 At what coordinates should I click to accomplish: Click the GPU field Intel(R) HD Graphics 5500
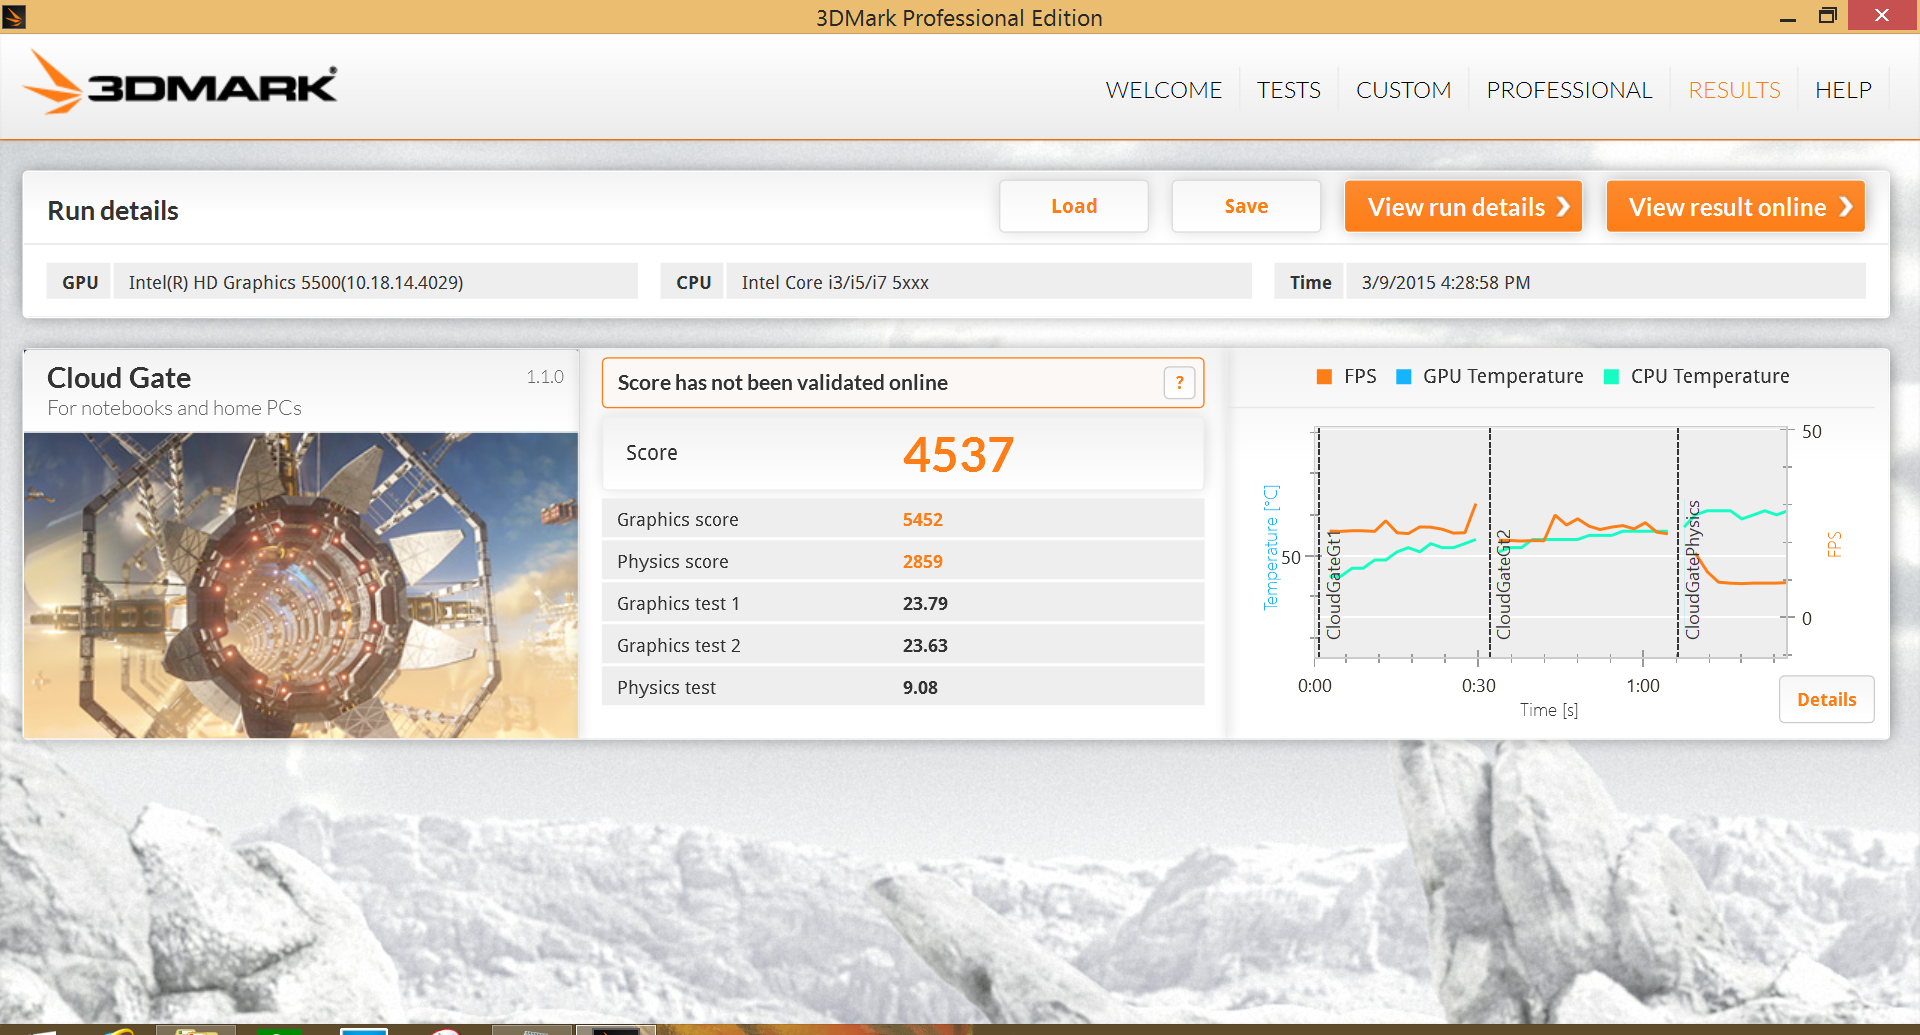coord(375,282)
